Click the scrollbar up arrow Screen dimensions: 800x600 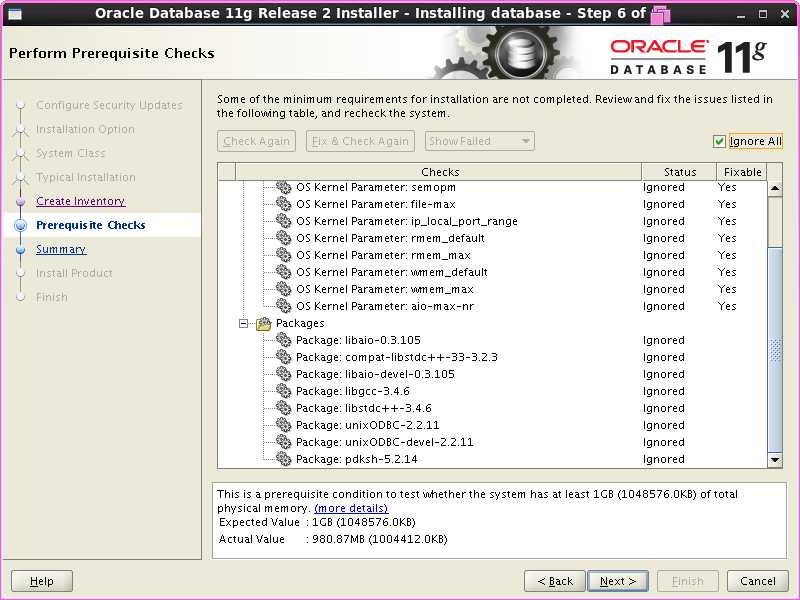point(775,188)
